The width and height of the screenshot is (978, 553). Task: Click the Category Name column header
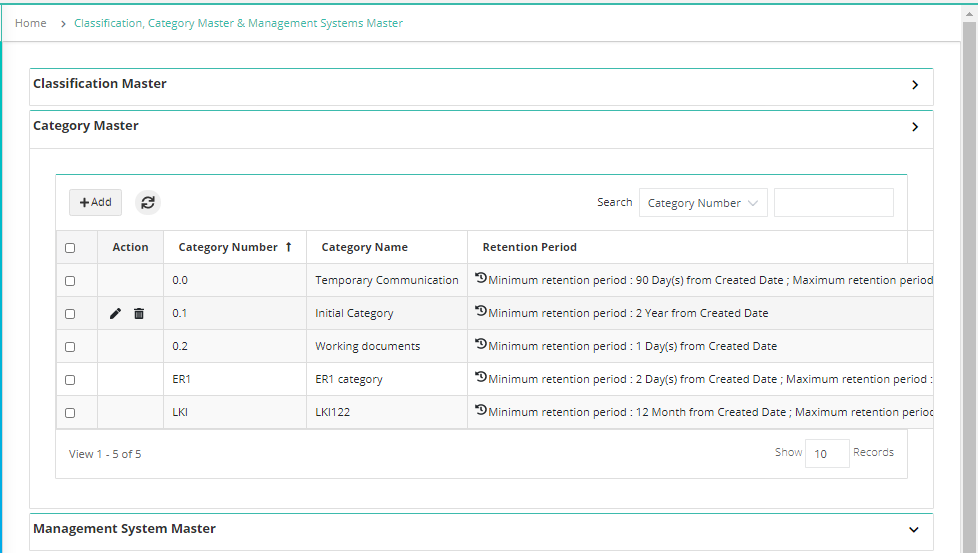(x=364, y=248)
